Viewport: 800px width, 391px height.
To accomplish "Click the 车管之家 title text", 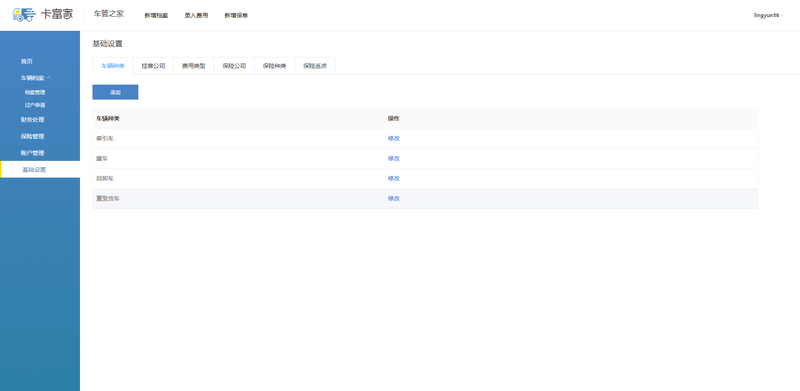I will (109, 14).
